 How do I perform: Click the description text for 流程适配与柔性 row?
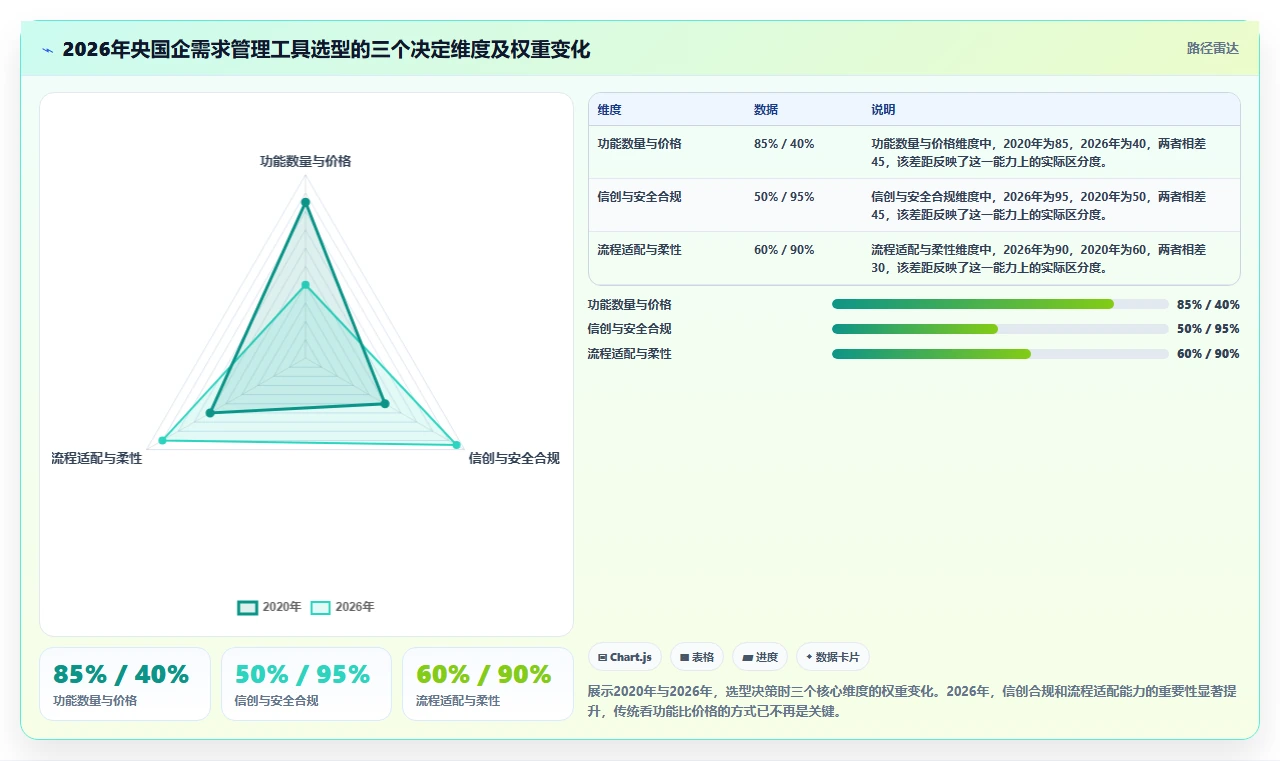coord(1038,258)
